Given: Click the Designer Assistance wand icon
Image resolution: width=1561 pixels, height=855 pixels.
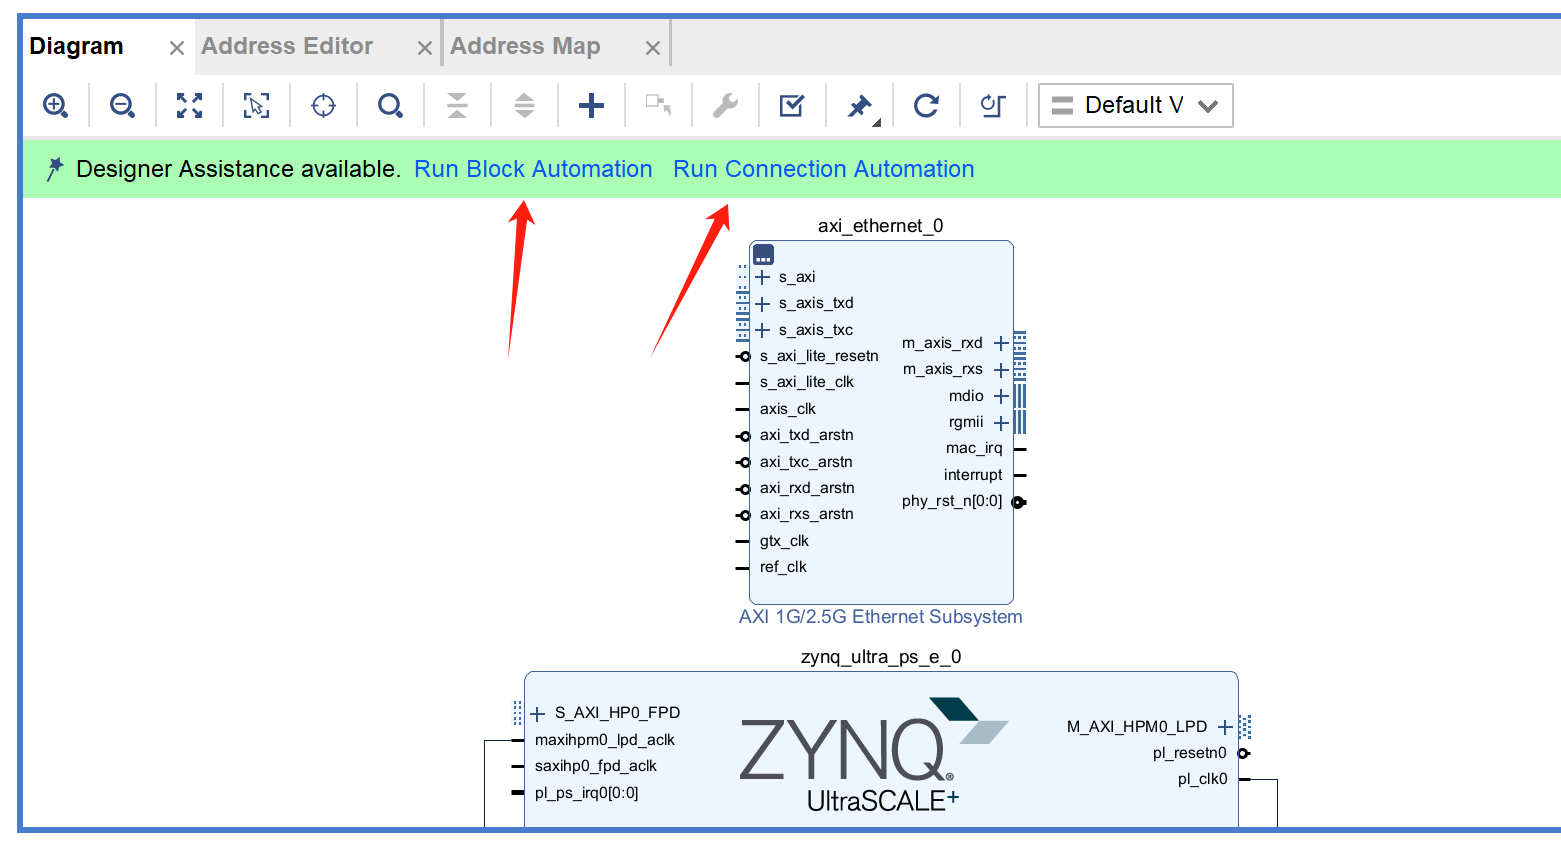Looking at the screenshot, I should (55, 169).
